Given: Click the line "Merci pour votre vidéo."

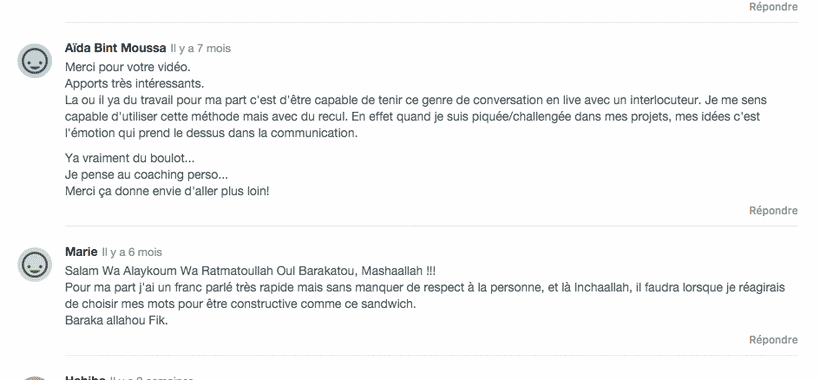Looking at the screenshot, I should coord(128,67).
